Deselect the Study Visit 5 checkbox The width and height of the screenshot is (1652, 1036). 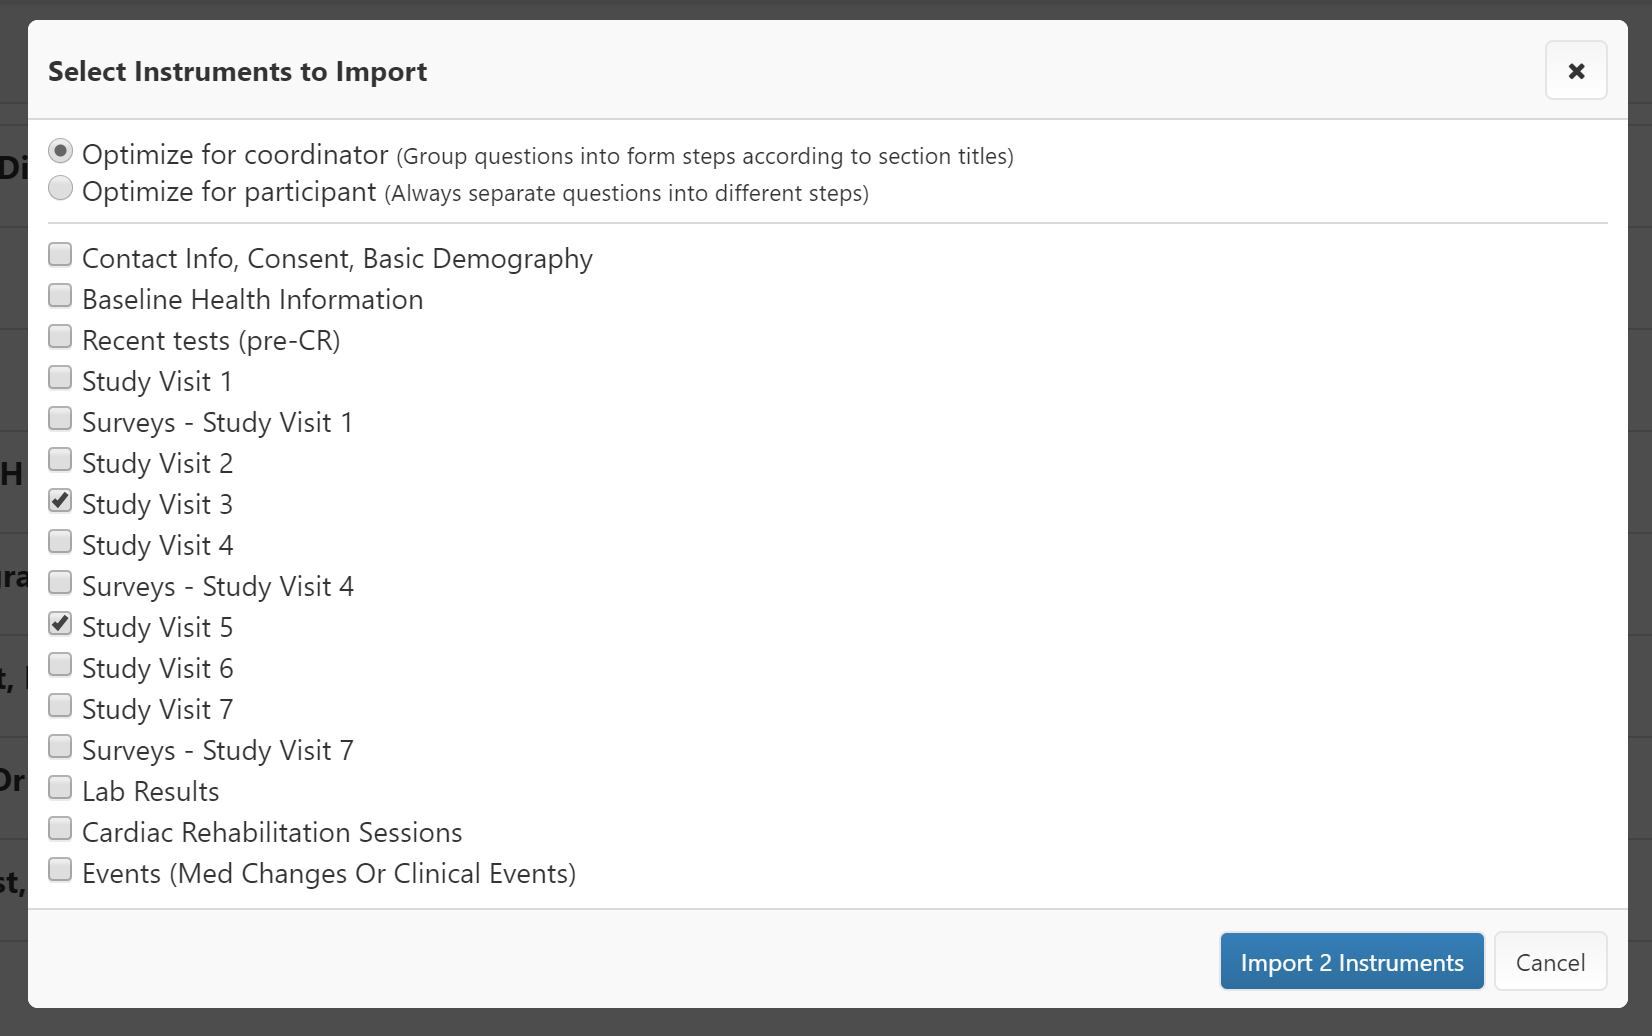(x=61, y=624)
